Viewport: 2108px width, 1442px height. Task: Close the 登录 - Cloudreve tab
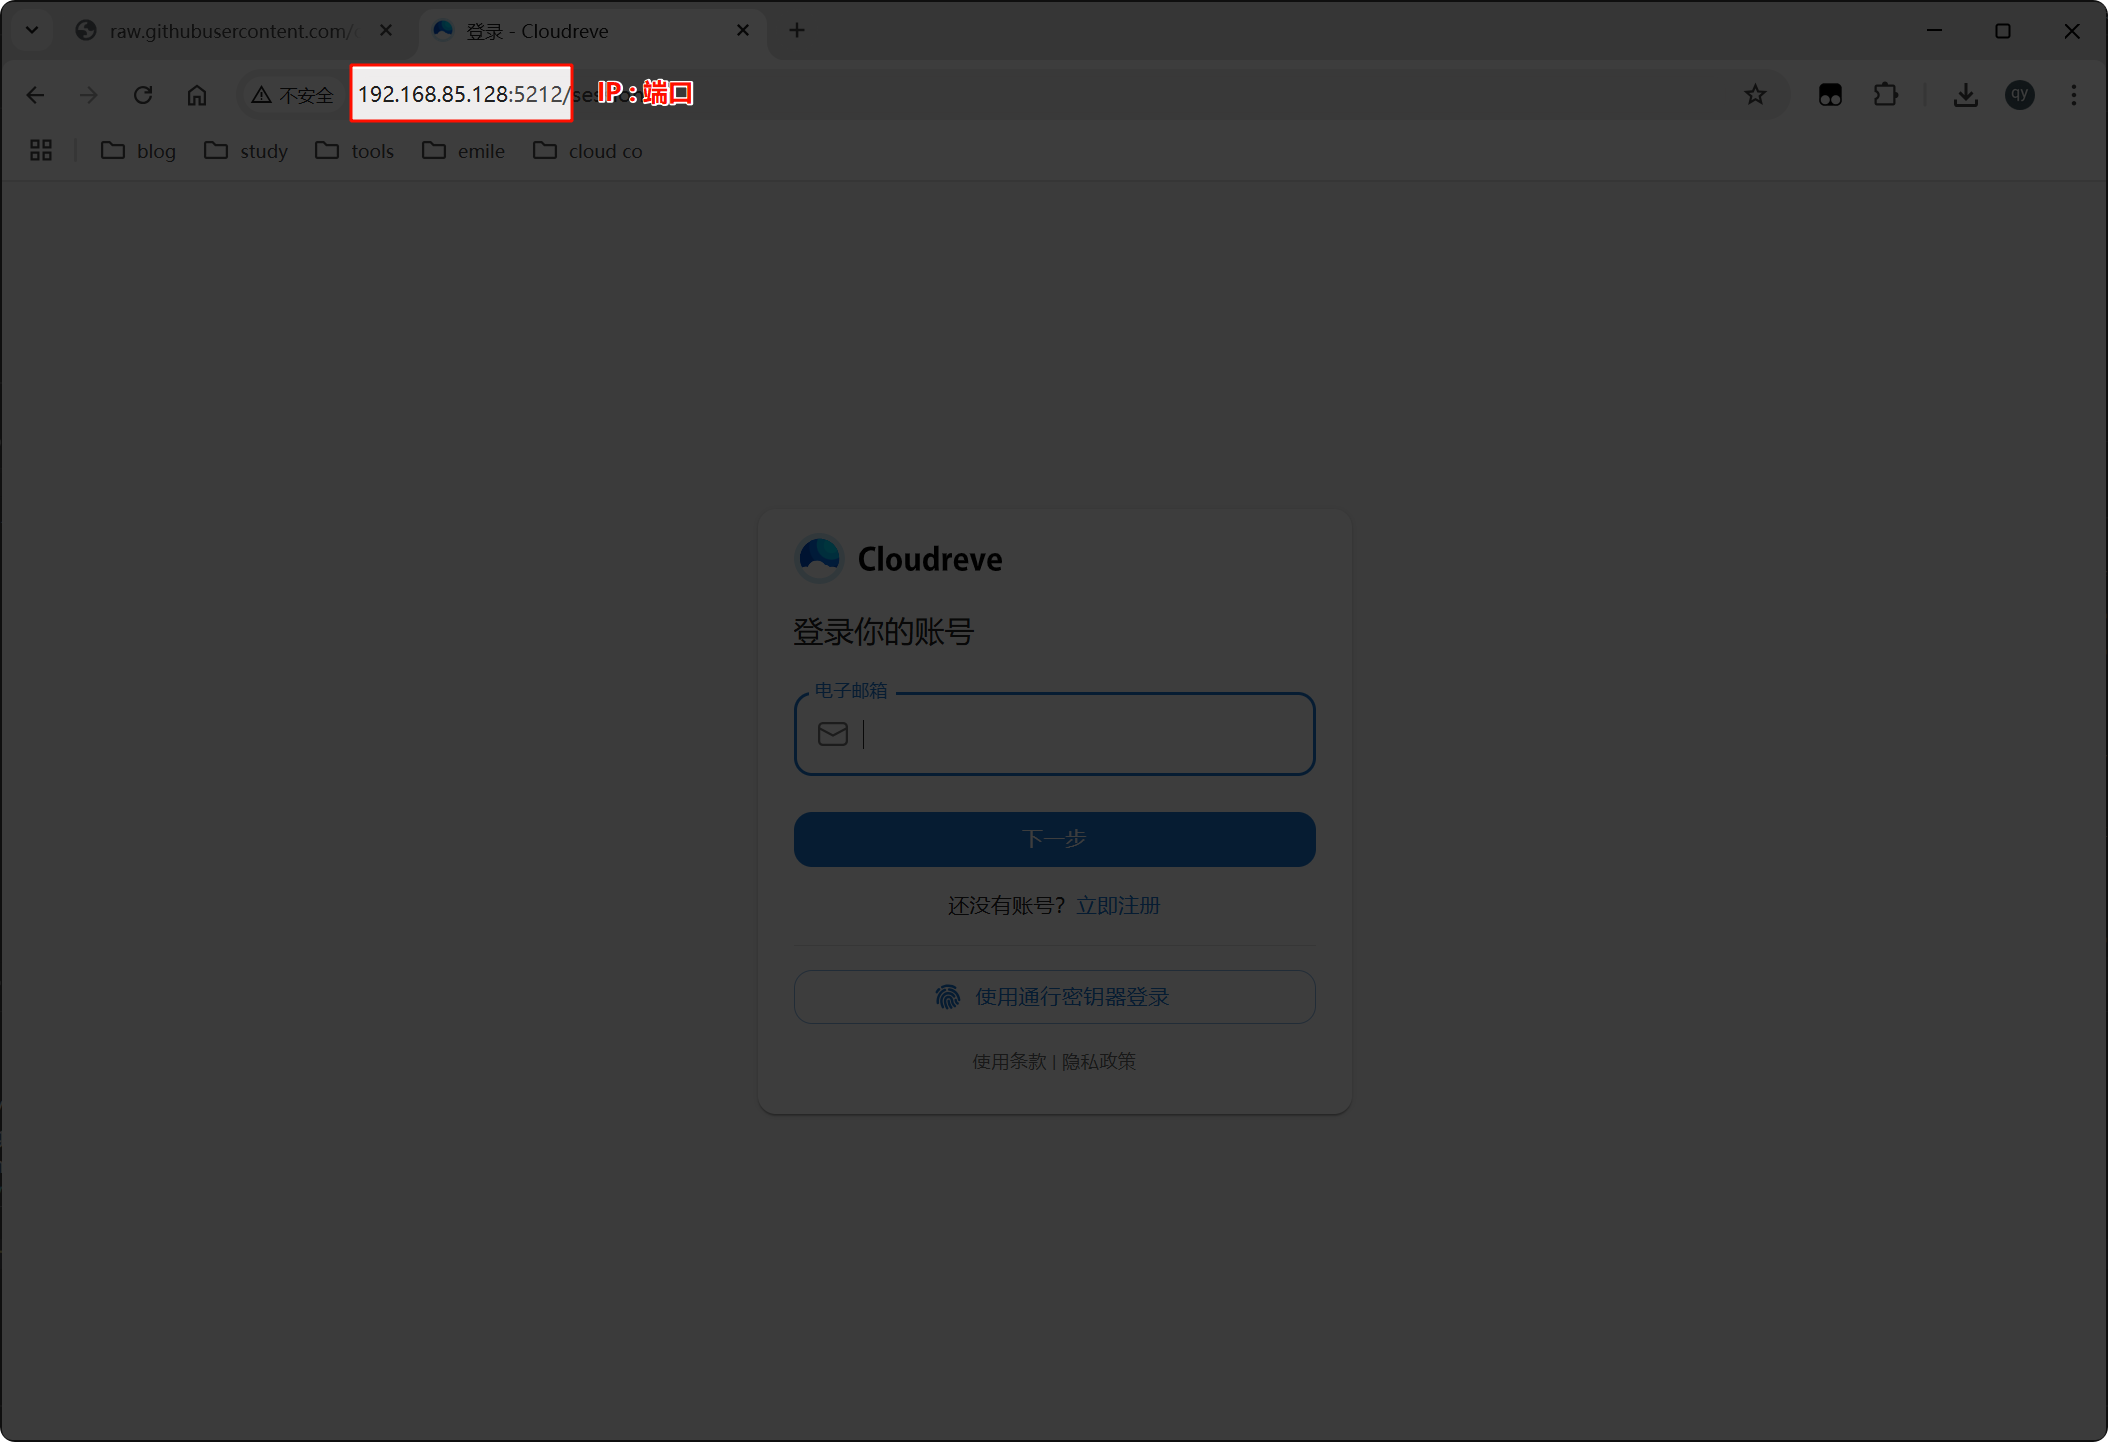pyautogui.click(x=743, y=30)
